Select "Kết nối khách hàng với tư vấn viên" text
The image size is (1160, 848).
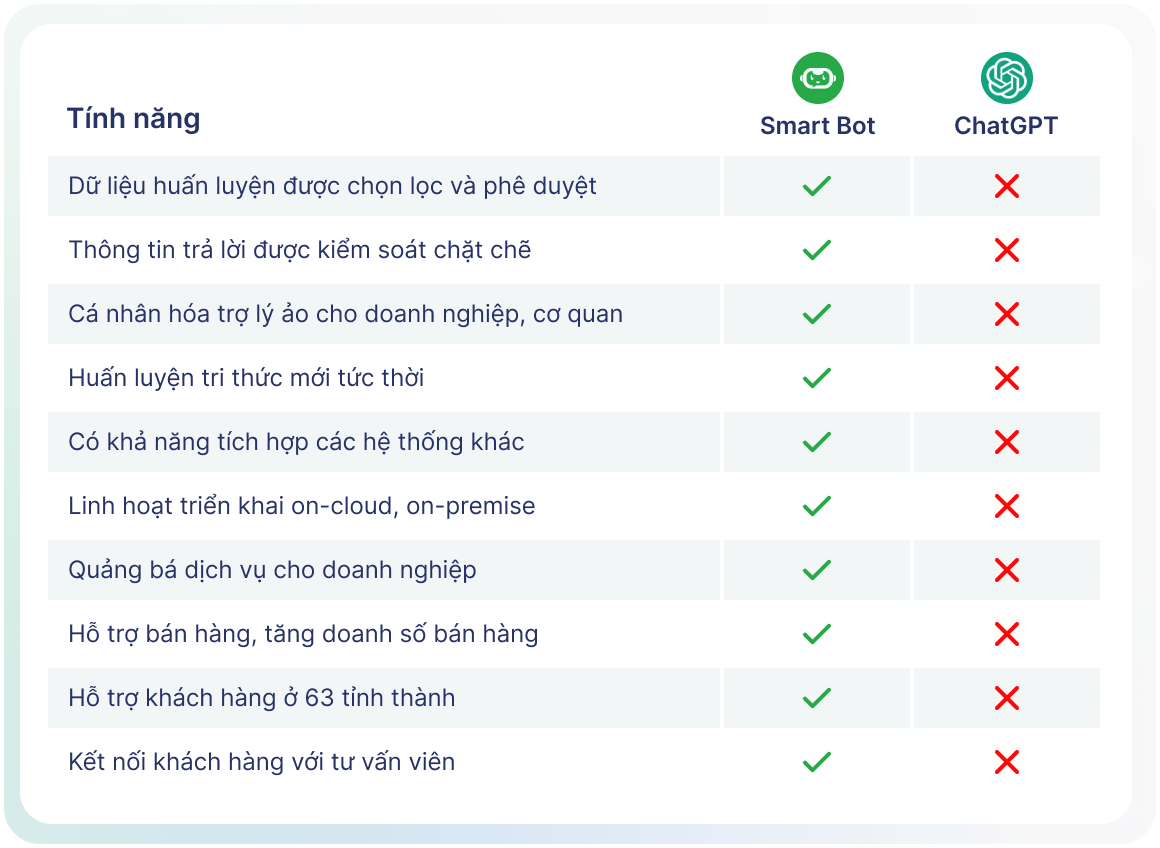click(261, 762)
